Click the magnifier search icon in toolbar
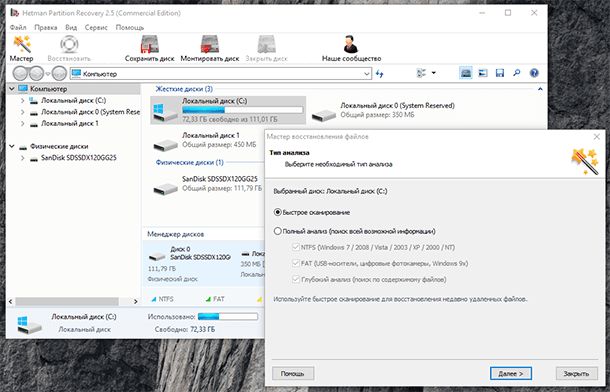This screenshot has height=392, width=610. click(517, 73)
